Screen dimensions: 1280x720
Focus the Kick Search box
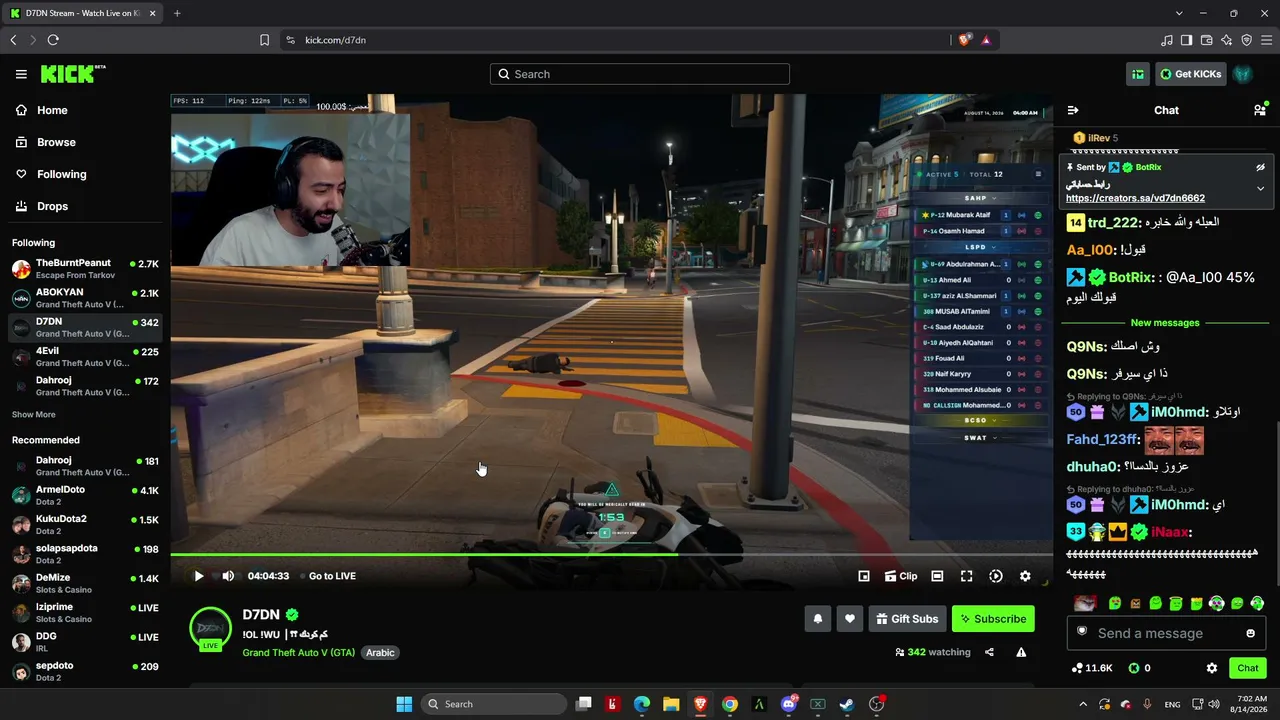640,74
